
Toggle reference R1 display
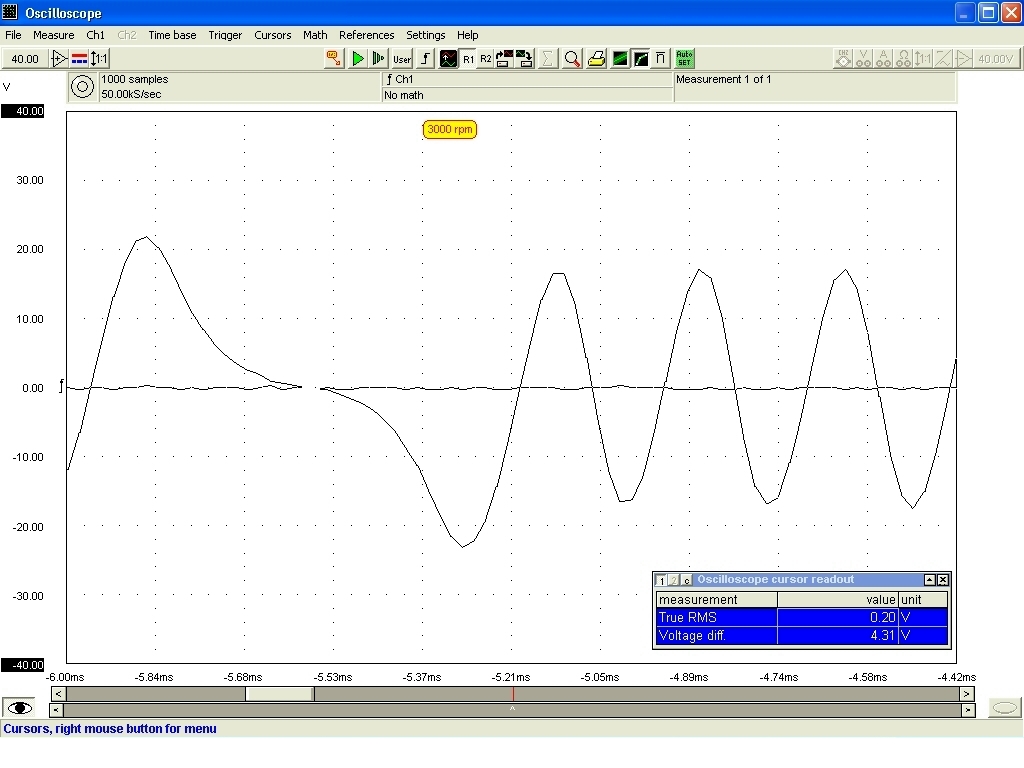tap(469, 59)
